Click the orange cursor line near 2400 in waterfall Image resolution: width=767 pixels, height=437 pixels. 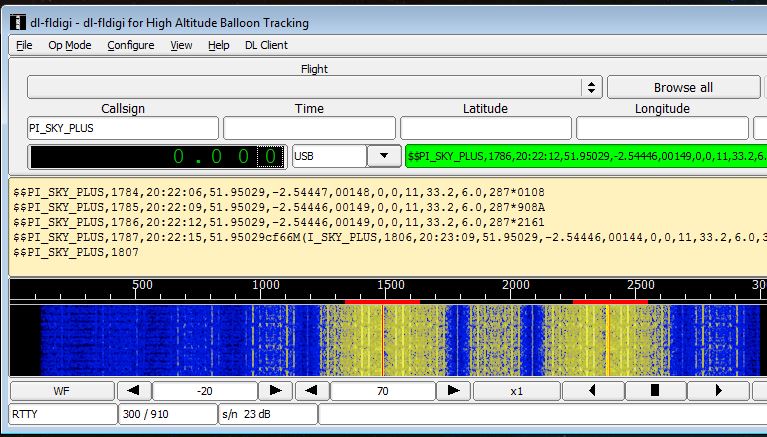tap(608, 340)
